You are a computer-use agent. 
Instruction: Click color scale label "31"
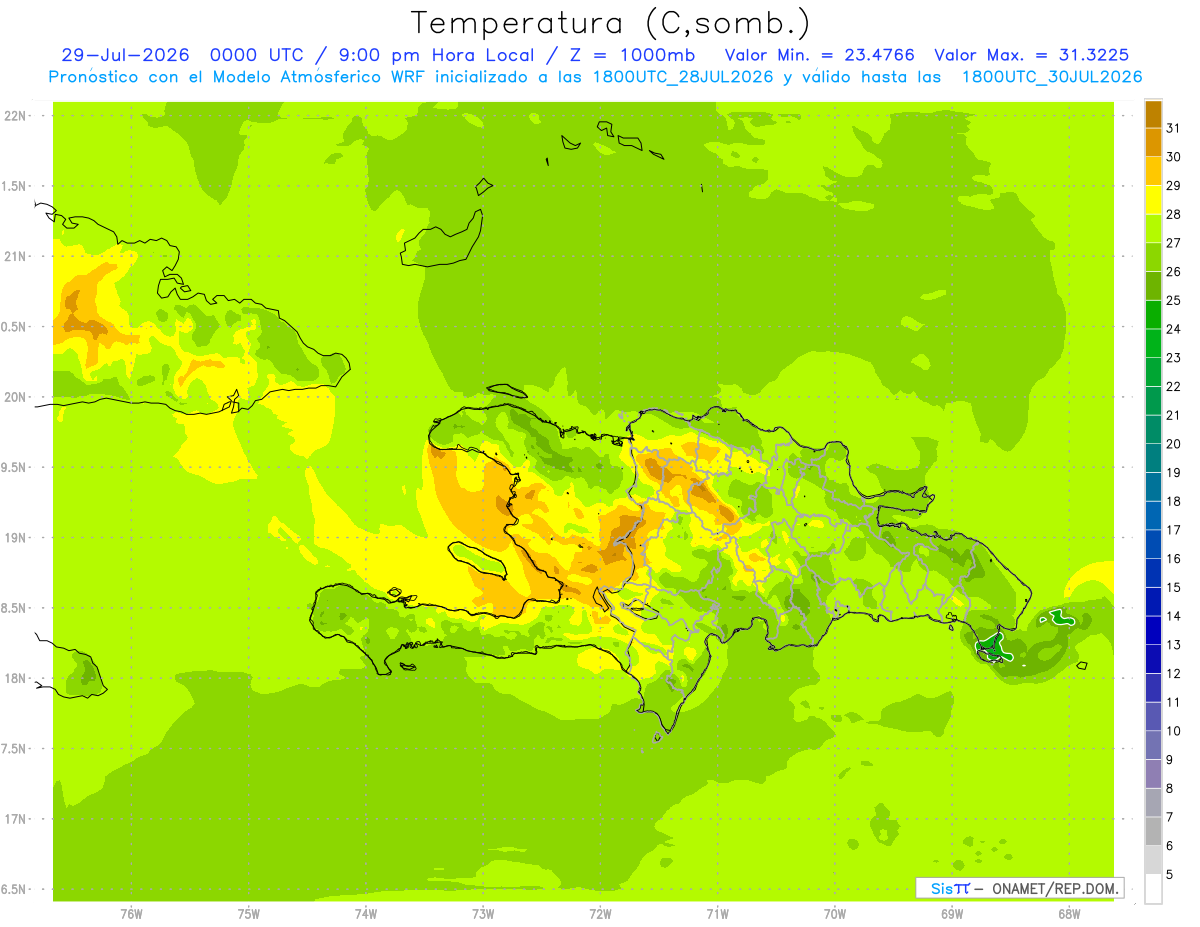click(1174, 128)
